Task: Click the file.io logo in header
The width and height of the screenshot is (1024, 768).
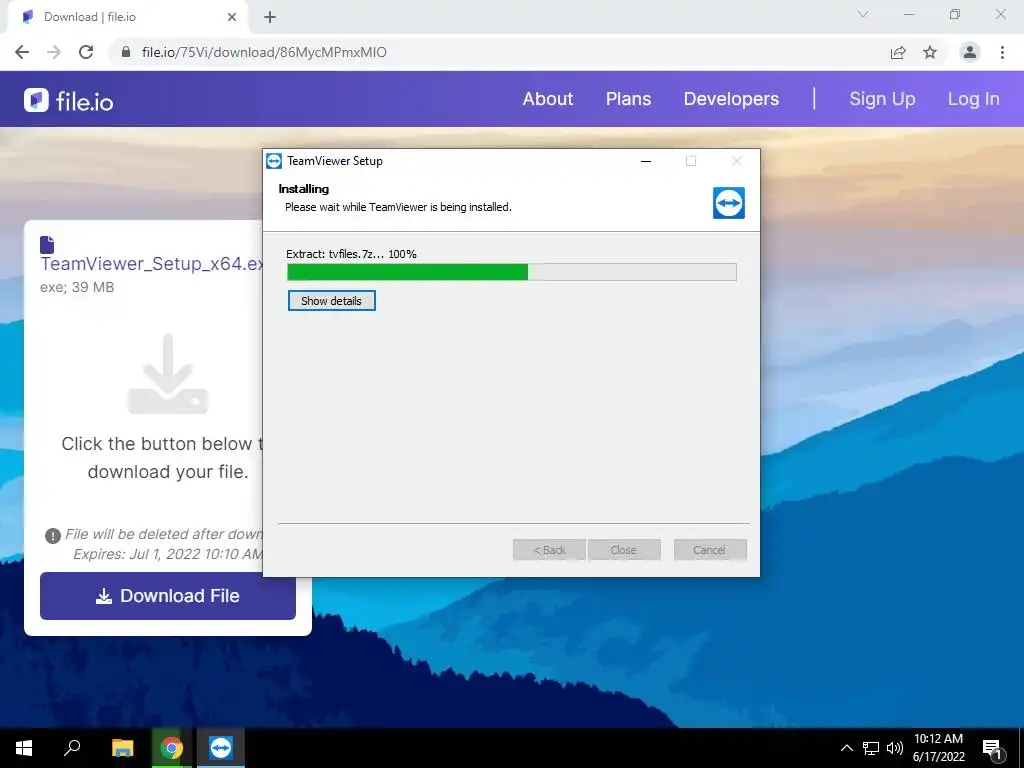Action: [x=69, y=101]
